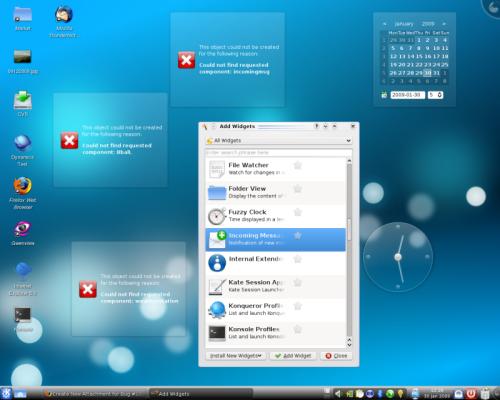Open the K application launcher menu
Image resolution: width=500 pixels, height=400 pixels.
point(6,394)
